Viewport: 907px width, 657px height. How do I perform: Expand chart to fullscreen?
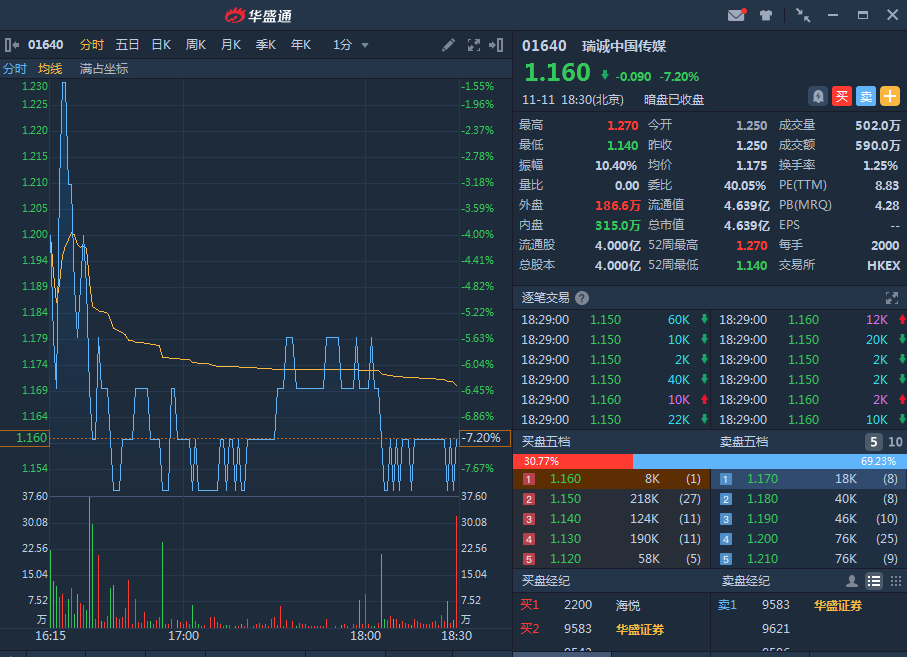click(x=474, y=45)
